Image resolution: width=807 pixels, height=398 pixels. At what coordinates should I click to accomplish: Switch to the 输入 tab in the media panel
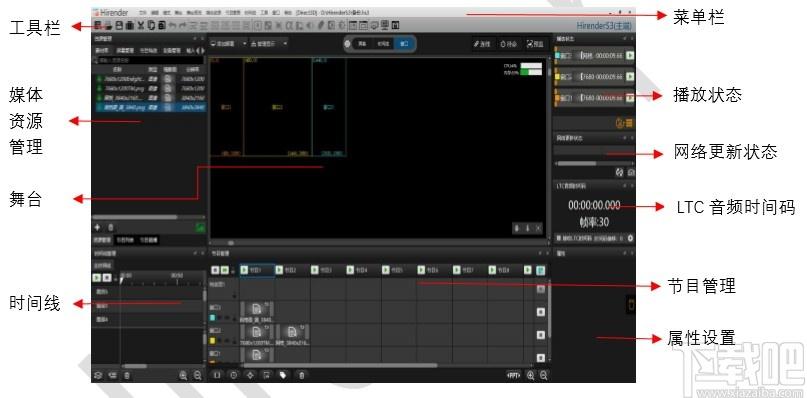(x=190, y=51)
